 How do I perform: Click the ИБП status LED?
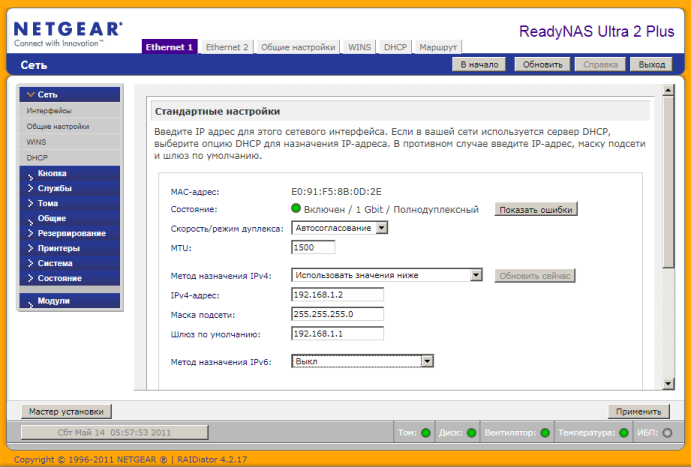[667, 433]
